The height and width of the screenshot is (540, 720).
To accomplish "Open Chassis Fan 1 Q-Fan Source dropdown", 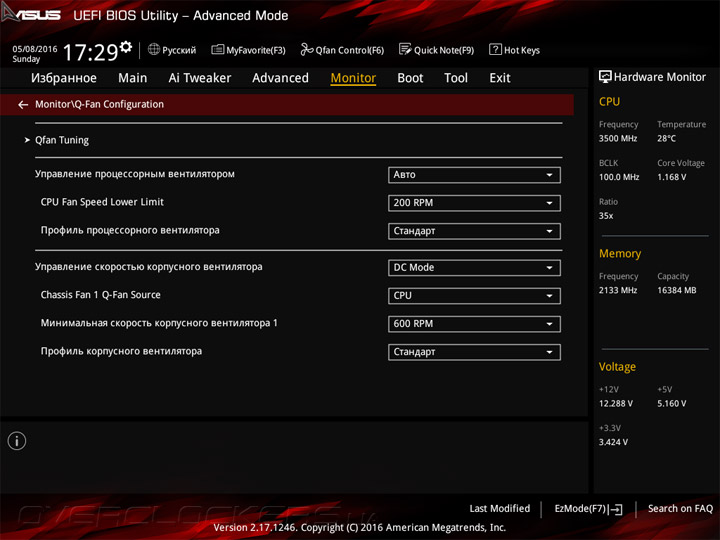I will coord(474,296).
